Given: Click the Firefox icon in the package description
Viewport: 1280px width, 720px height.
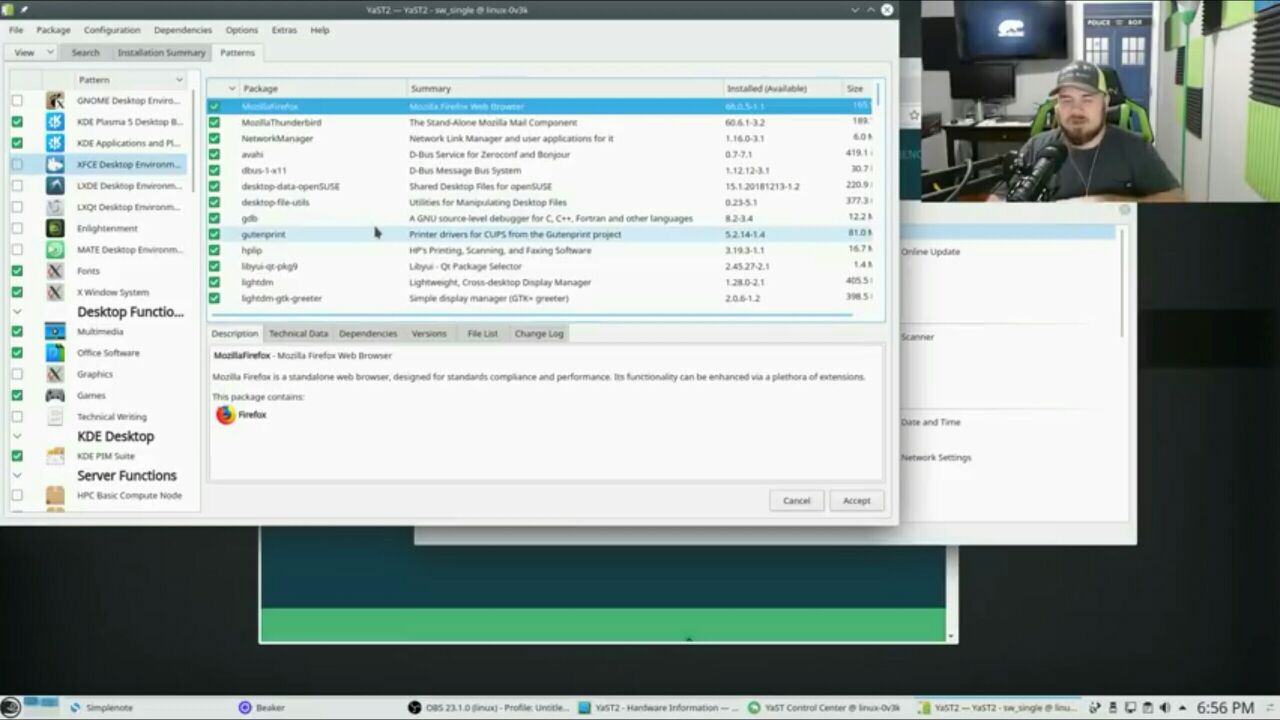Looking at the screenshot, I should 226,415.
